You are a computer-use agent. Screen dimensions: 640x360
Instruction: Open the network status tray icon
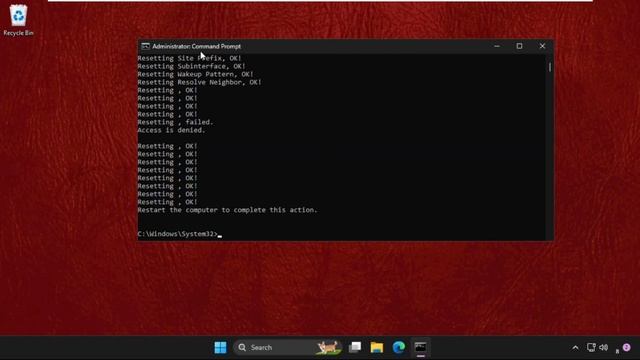tap(591, 347)
